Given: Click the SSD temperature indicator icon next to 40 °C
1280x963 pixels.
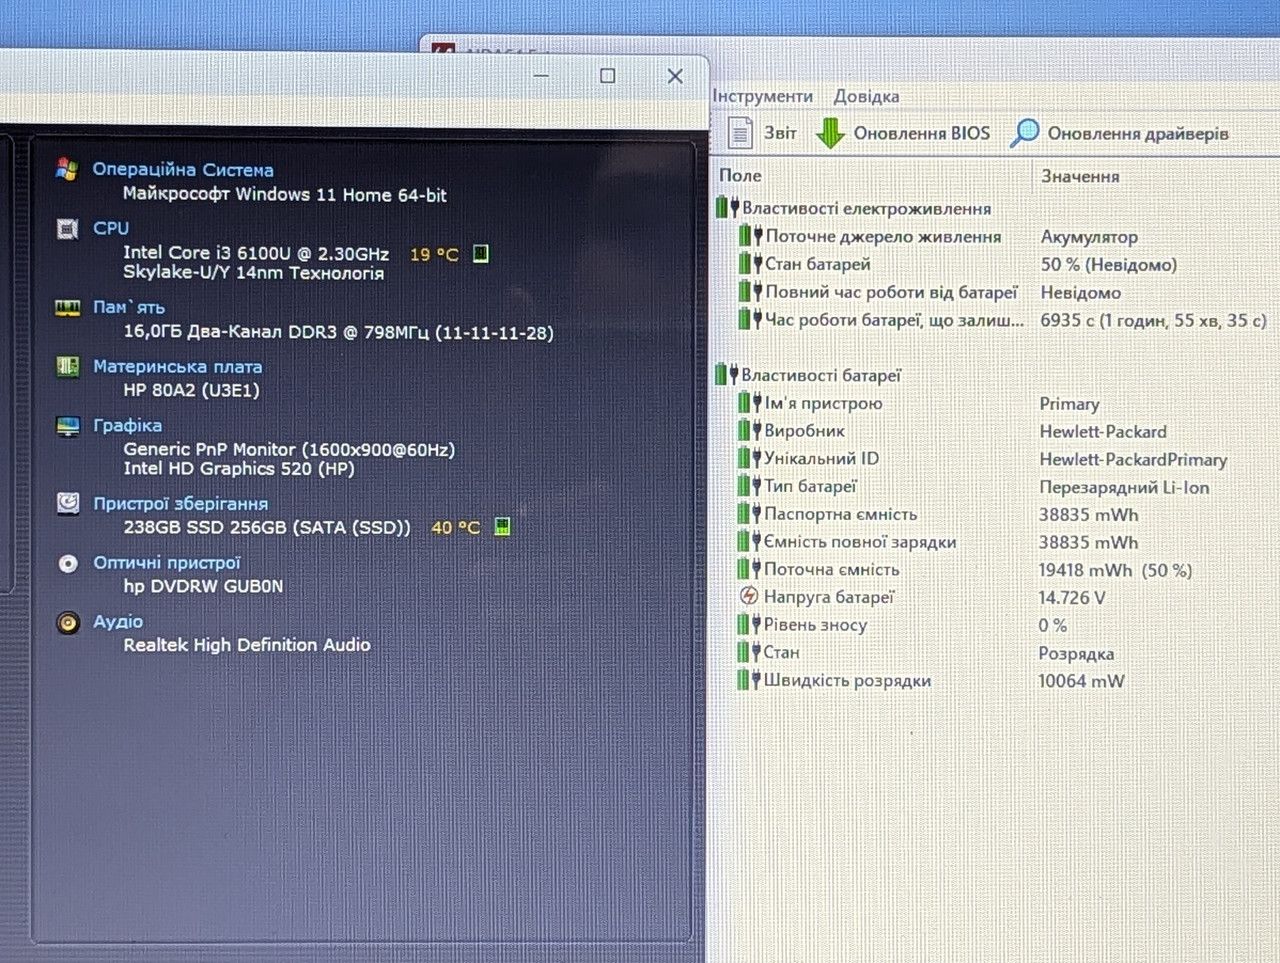Looking at the screenshot, I should point(502,527).
